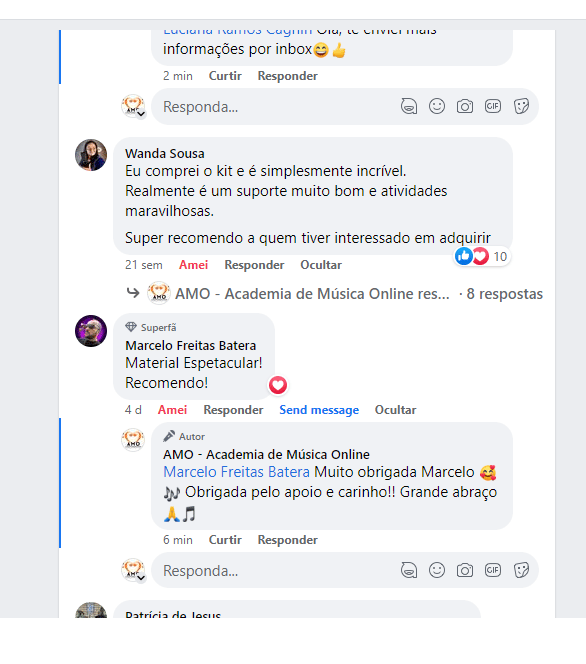
Task: Open reactions list showing 10 reactions
Action: tap(482, 256)
